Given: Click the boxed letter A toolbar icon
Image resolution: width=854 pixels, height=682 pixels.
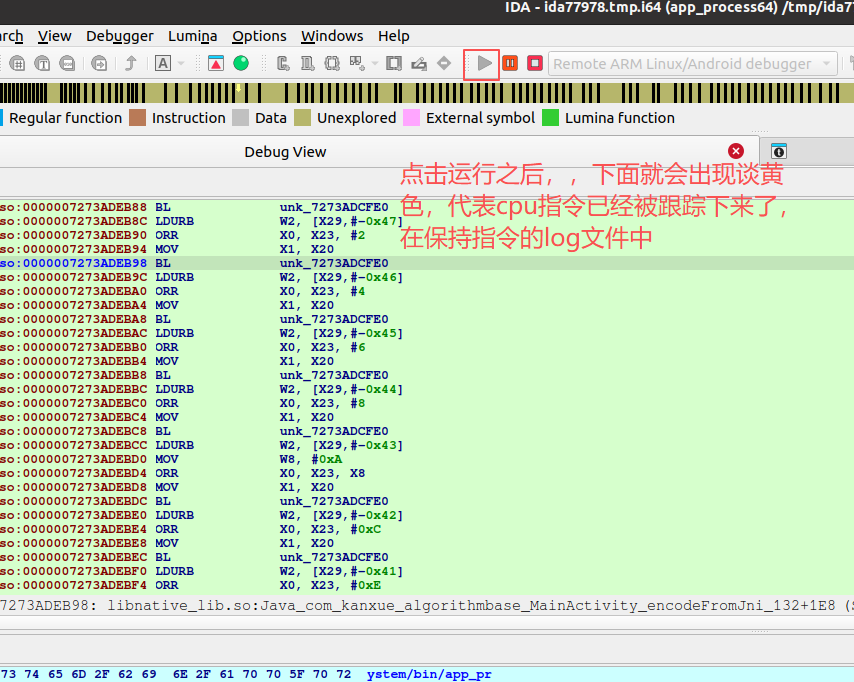Looking at the screenshot, I should pyautogui.click(x=163, y=63).
